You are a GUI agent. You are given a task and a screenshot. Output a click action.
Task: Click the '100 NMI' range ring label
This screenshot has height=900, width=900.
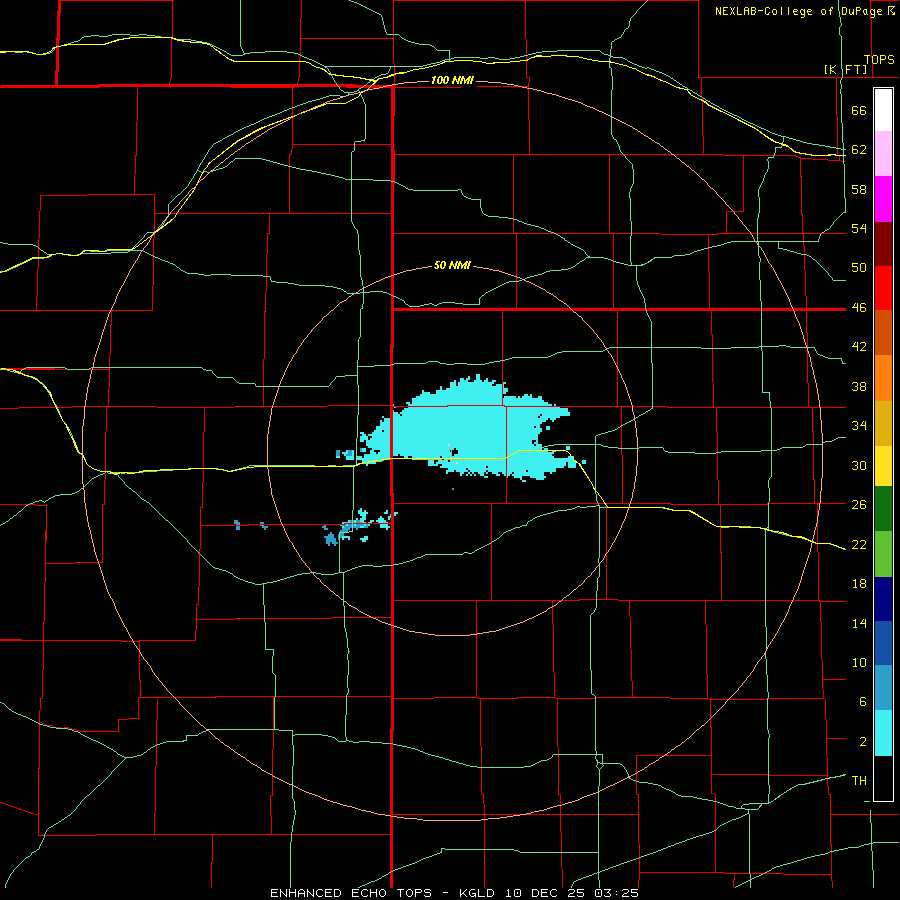click(452, 80)
